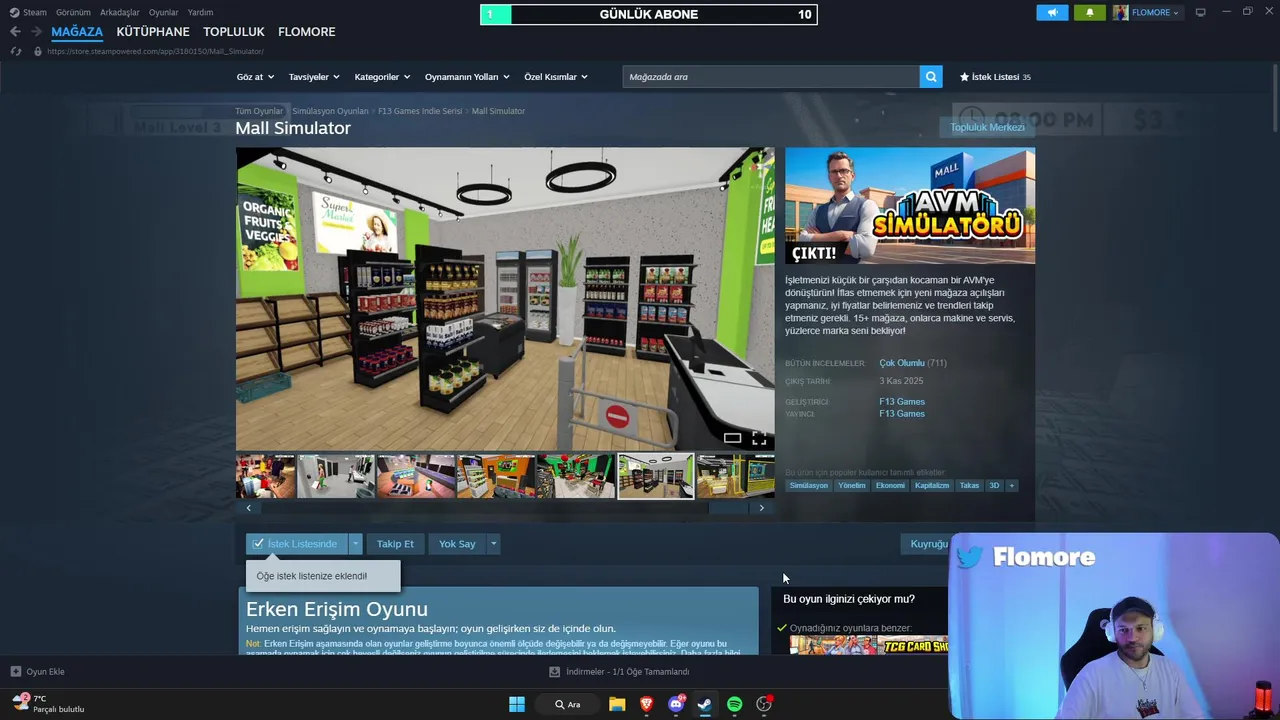This screenshot has width=1280, height=720.
Task: Open the Topluluk Merkezi button
Action: pos(987,127)
